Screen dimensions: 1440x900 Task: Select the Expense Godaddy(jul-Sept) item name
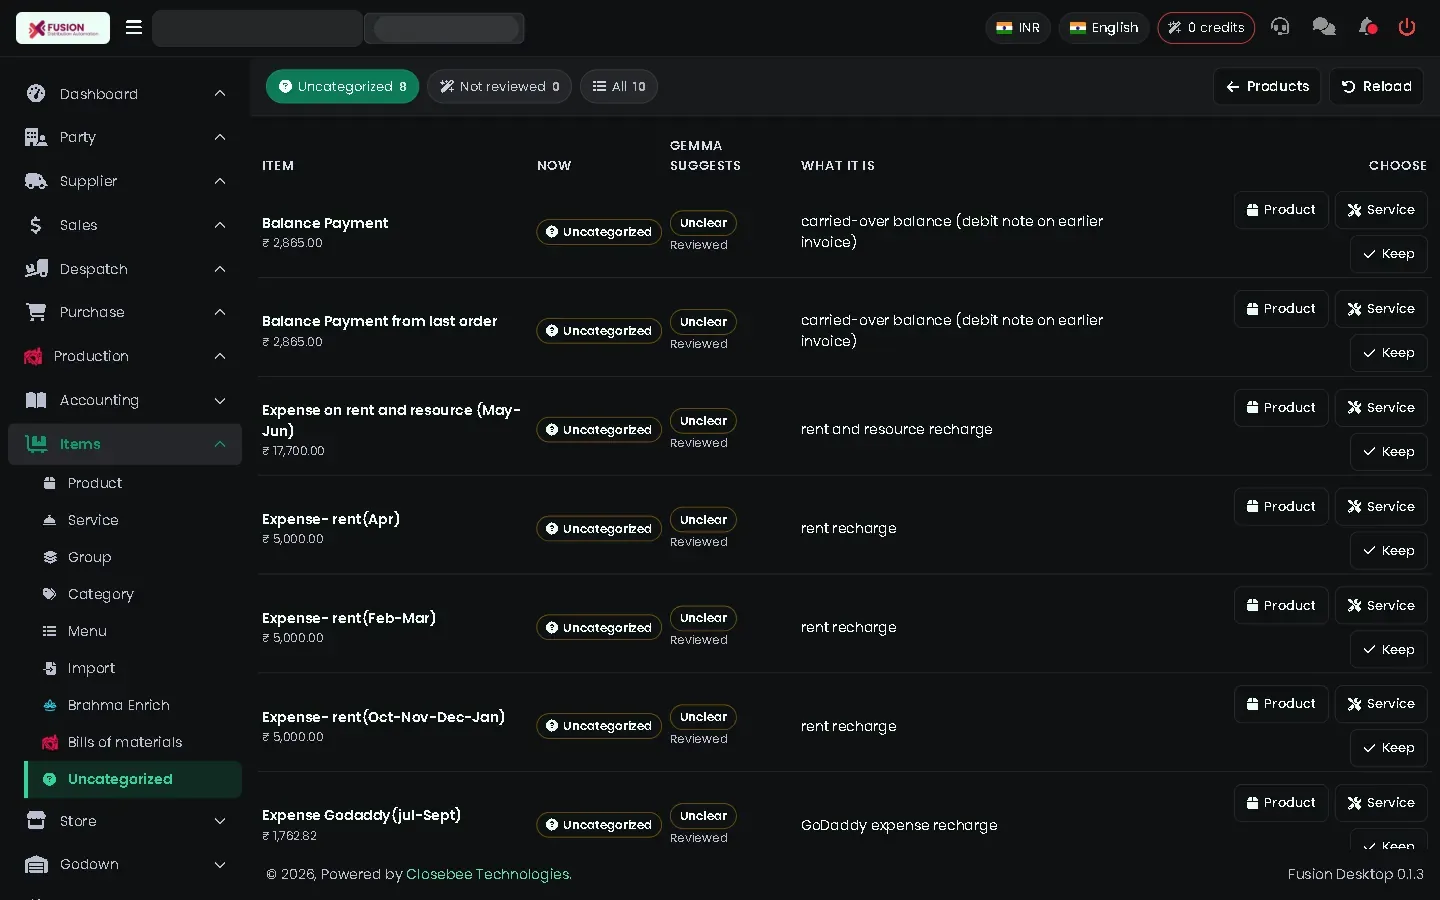click(x=361, y=815)
